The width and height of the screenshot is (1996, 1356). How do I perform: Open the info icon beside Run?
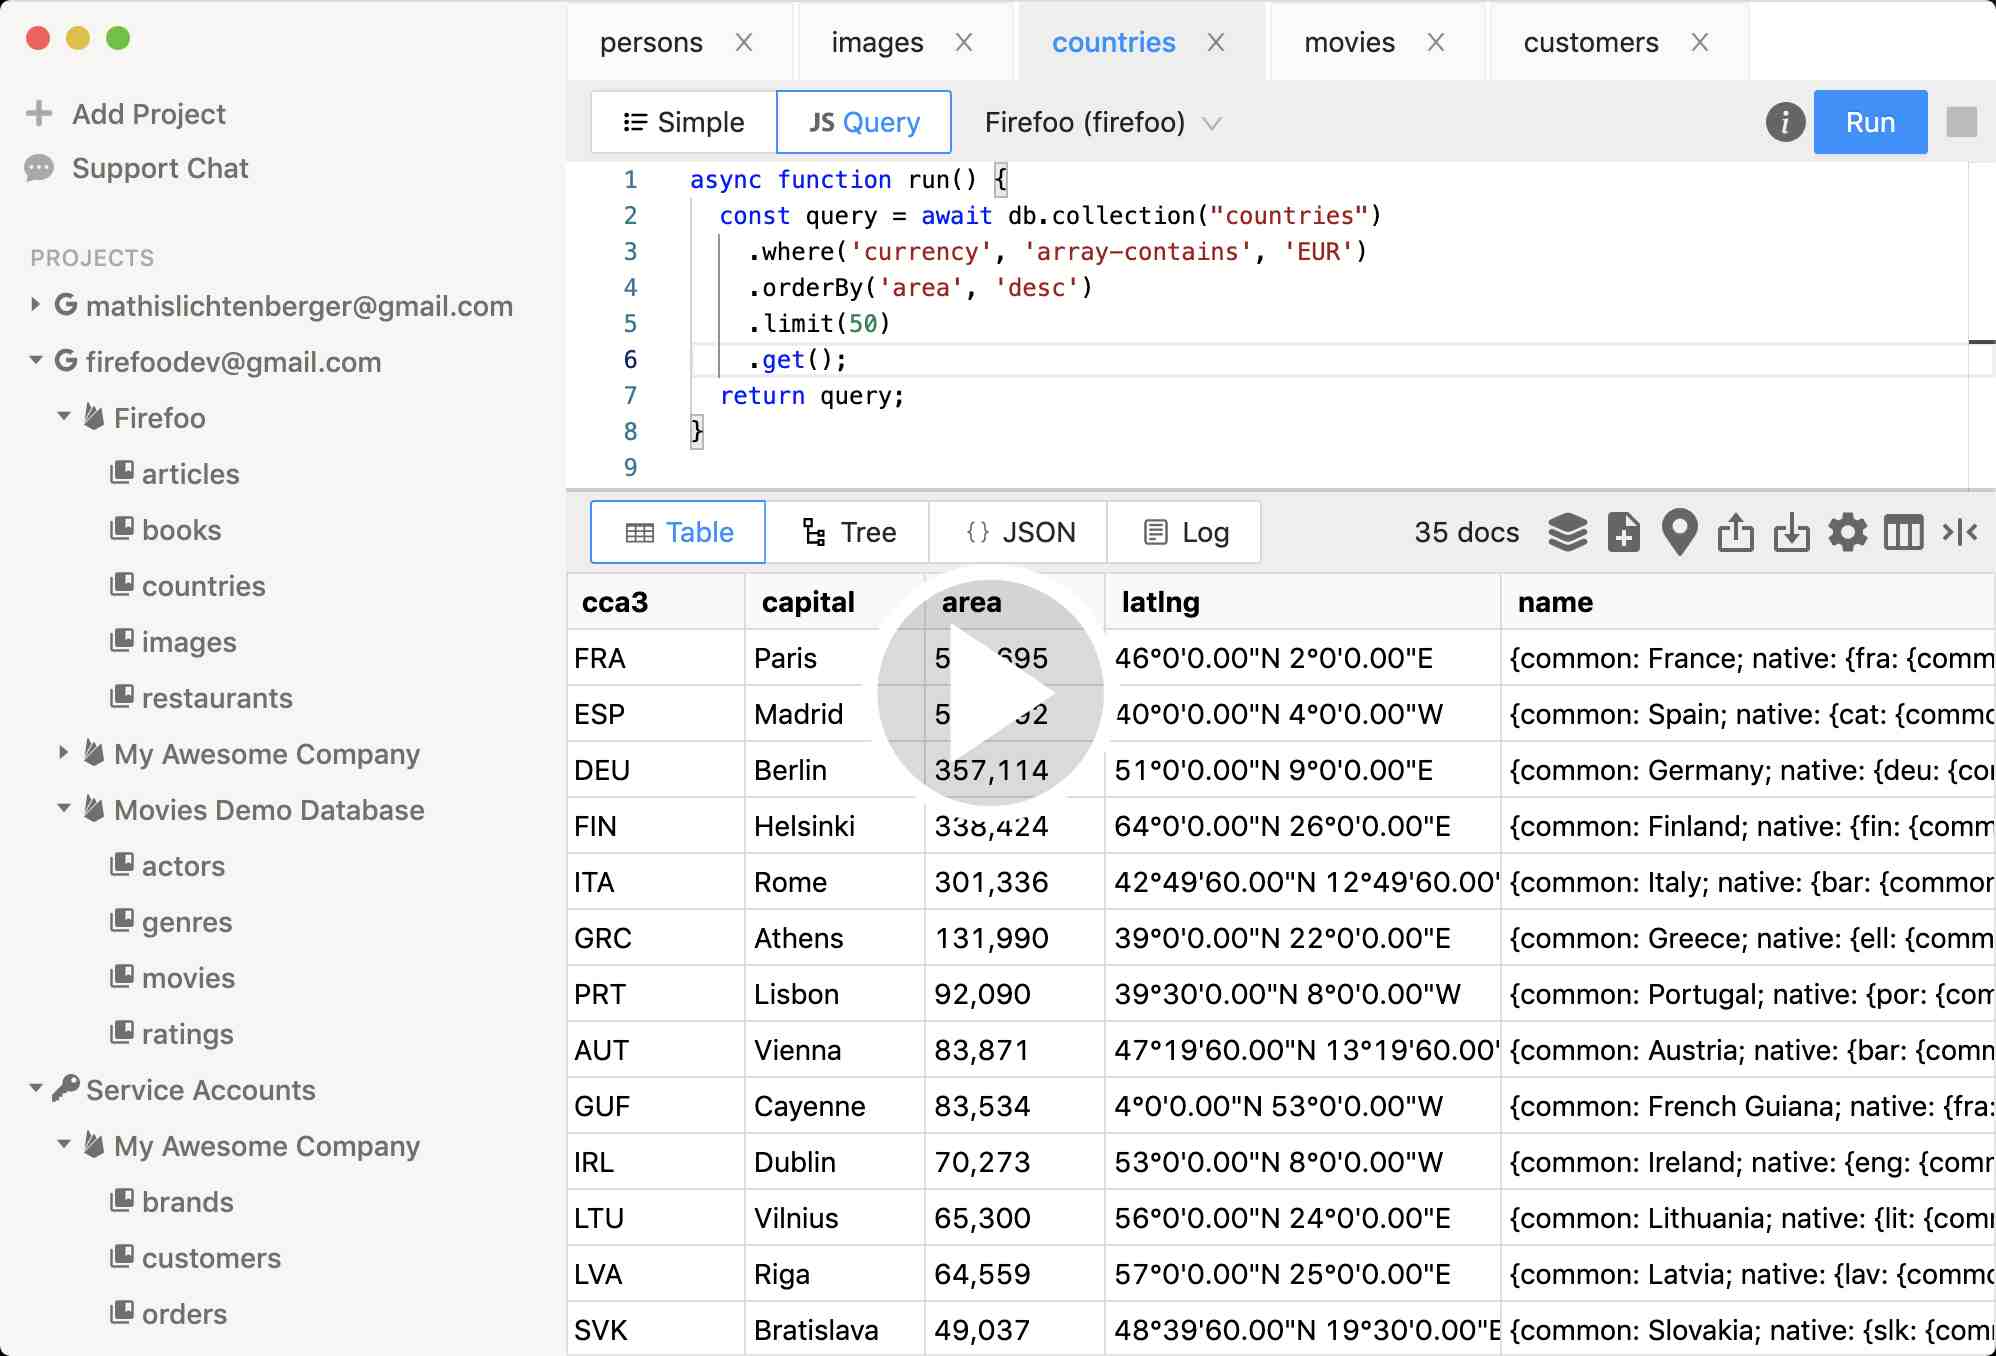1785,122
